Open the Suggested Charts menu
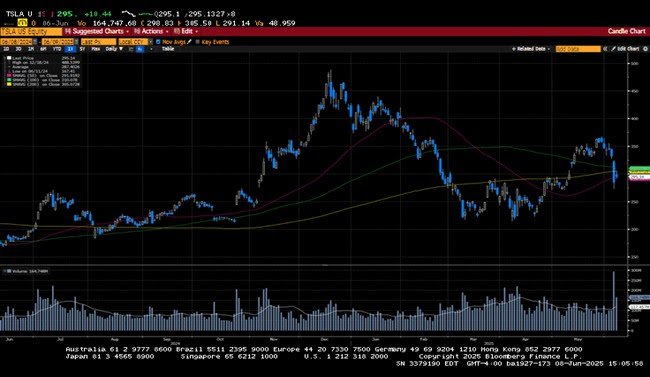 point(97,32)
